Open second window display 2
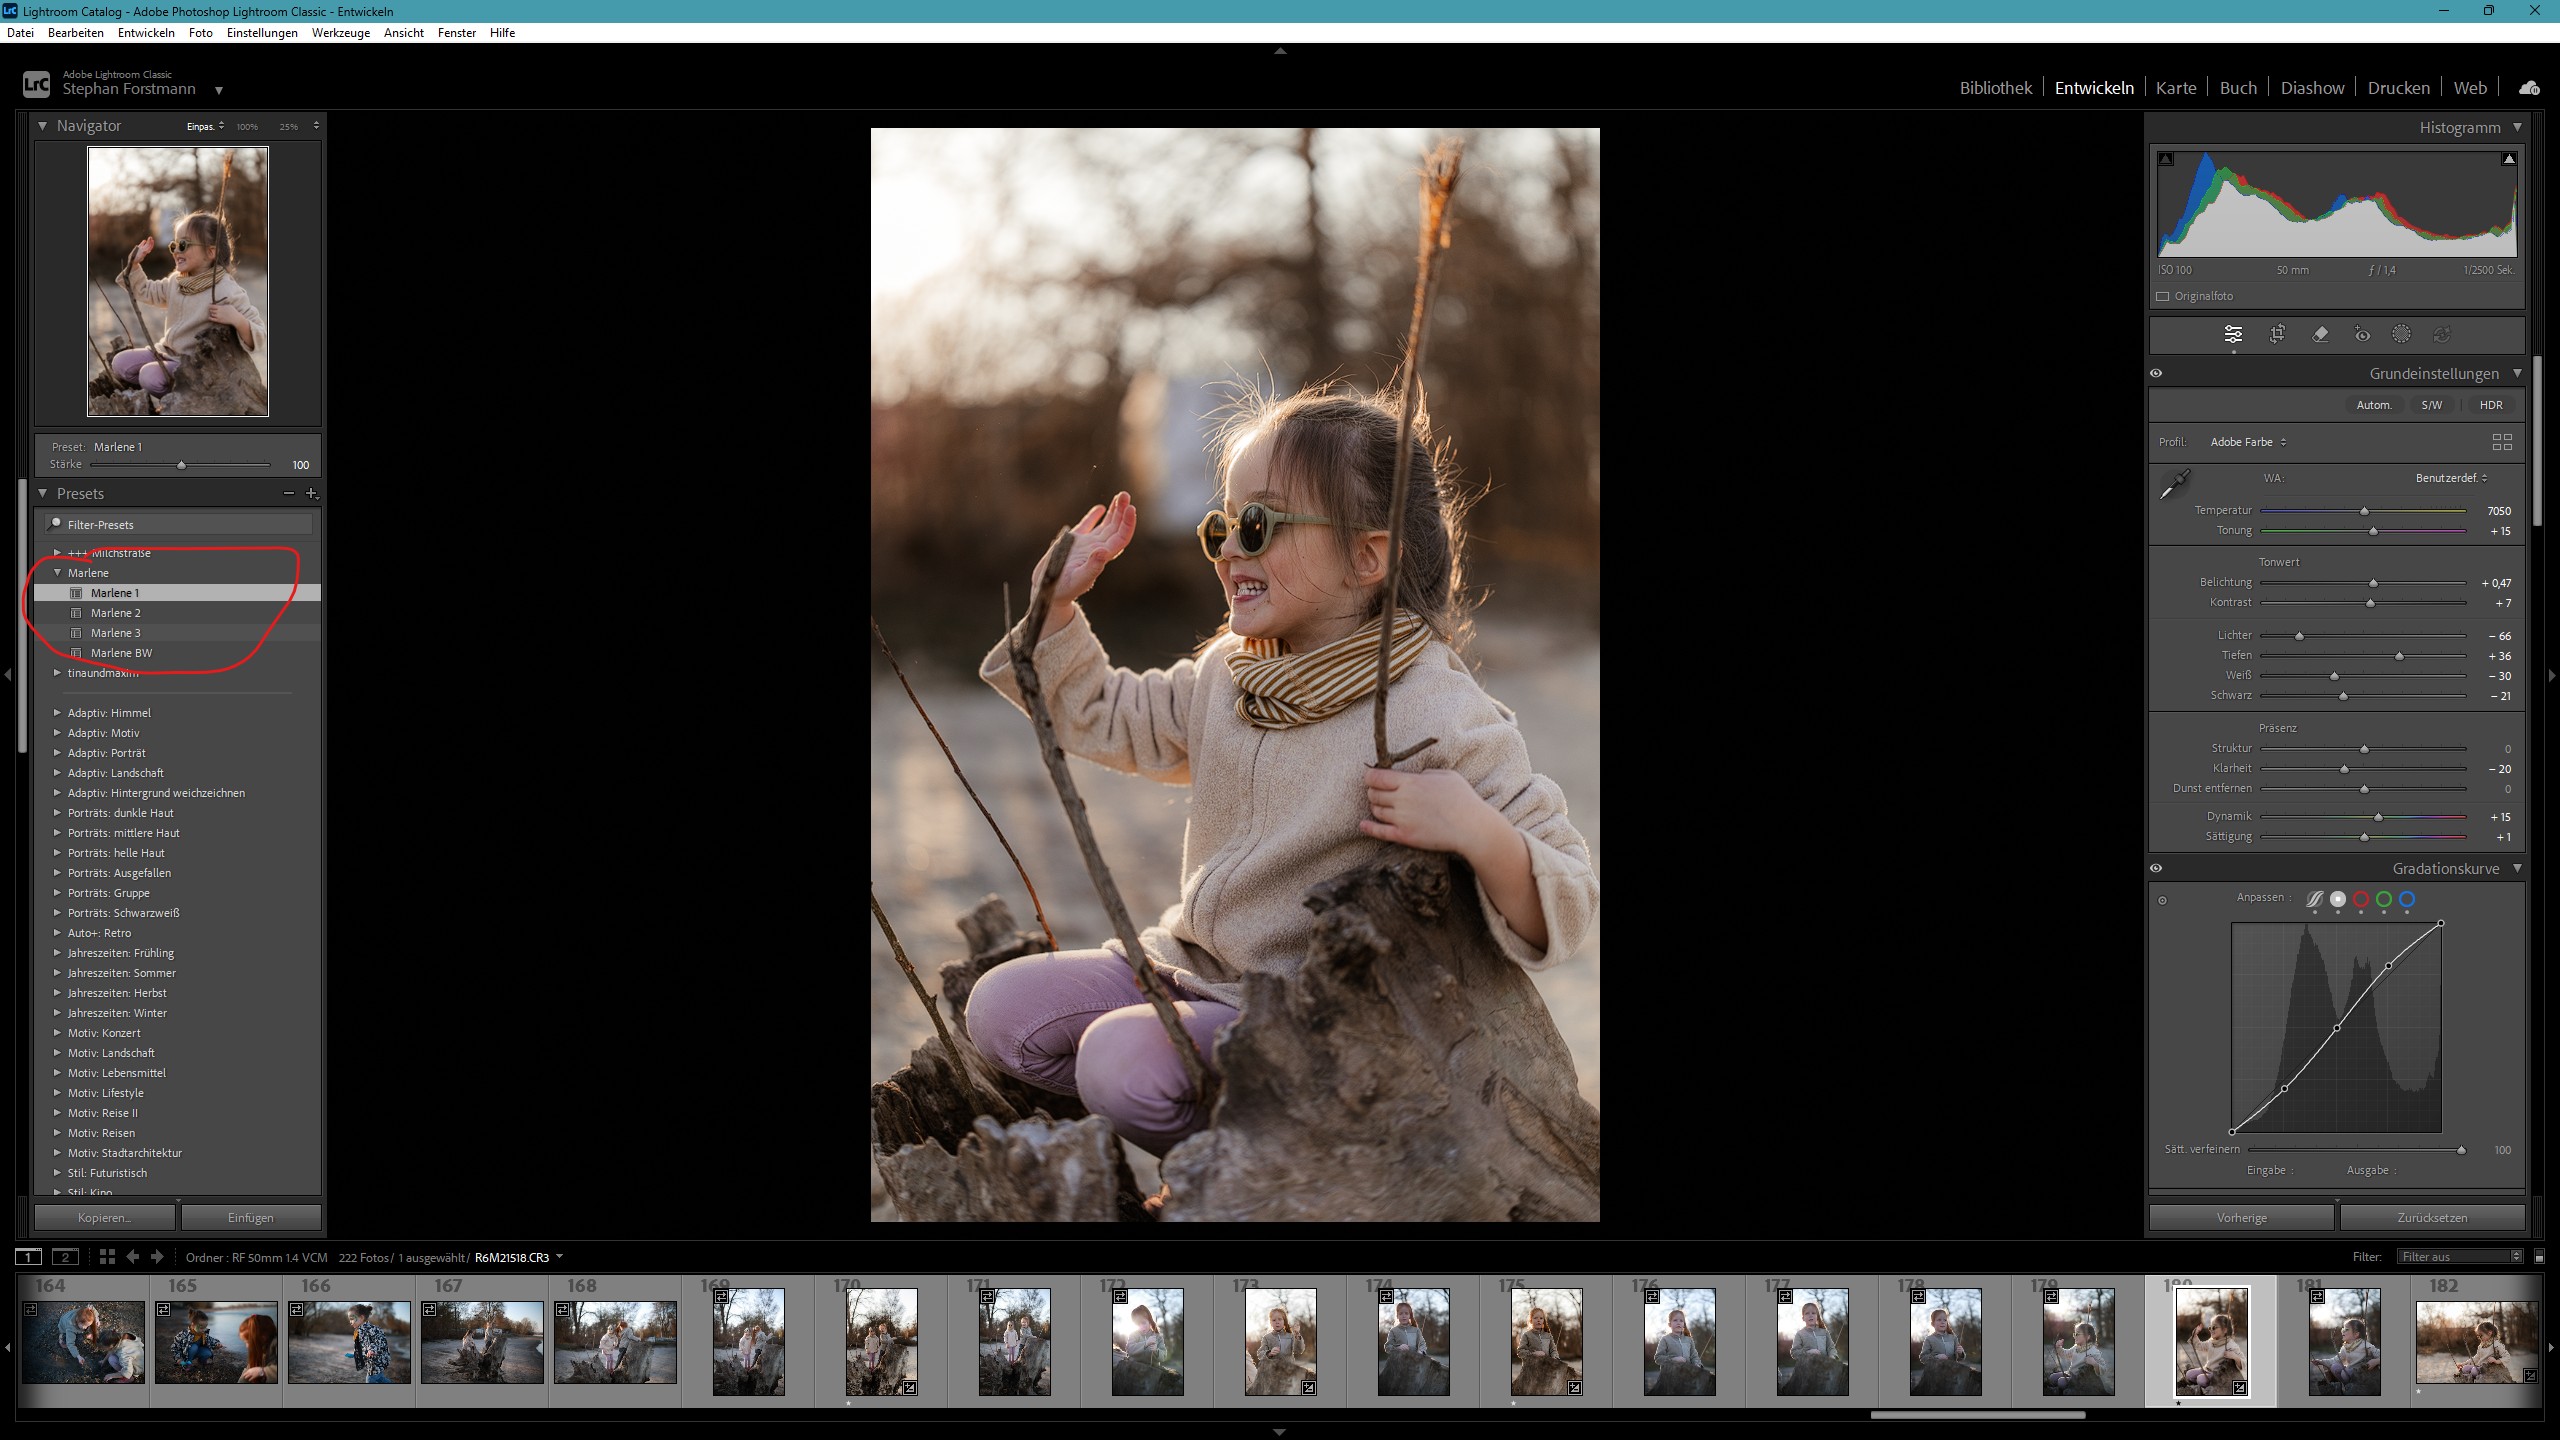Screen dimensions: 2560x1440 pos(66,1257)
